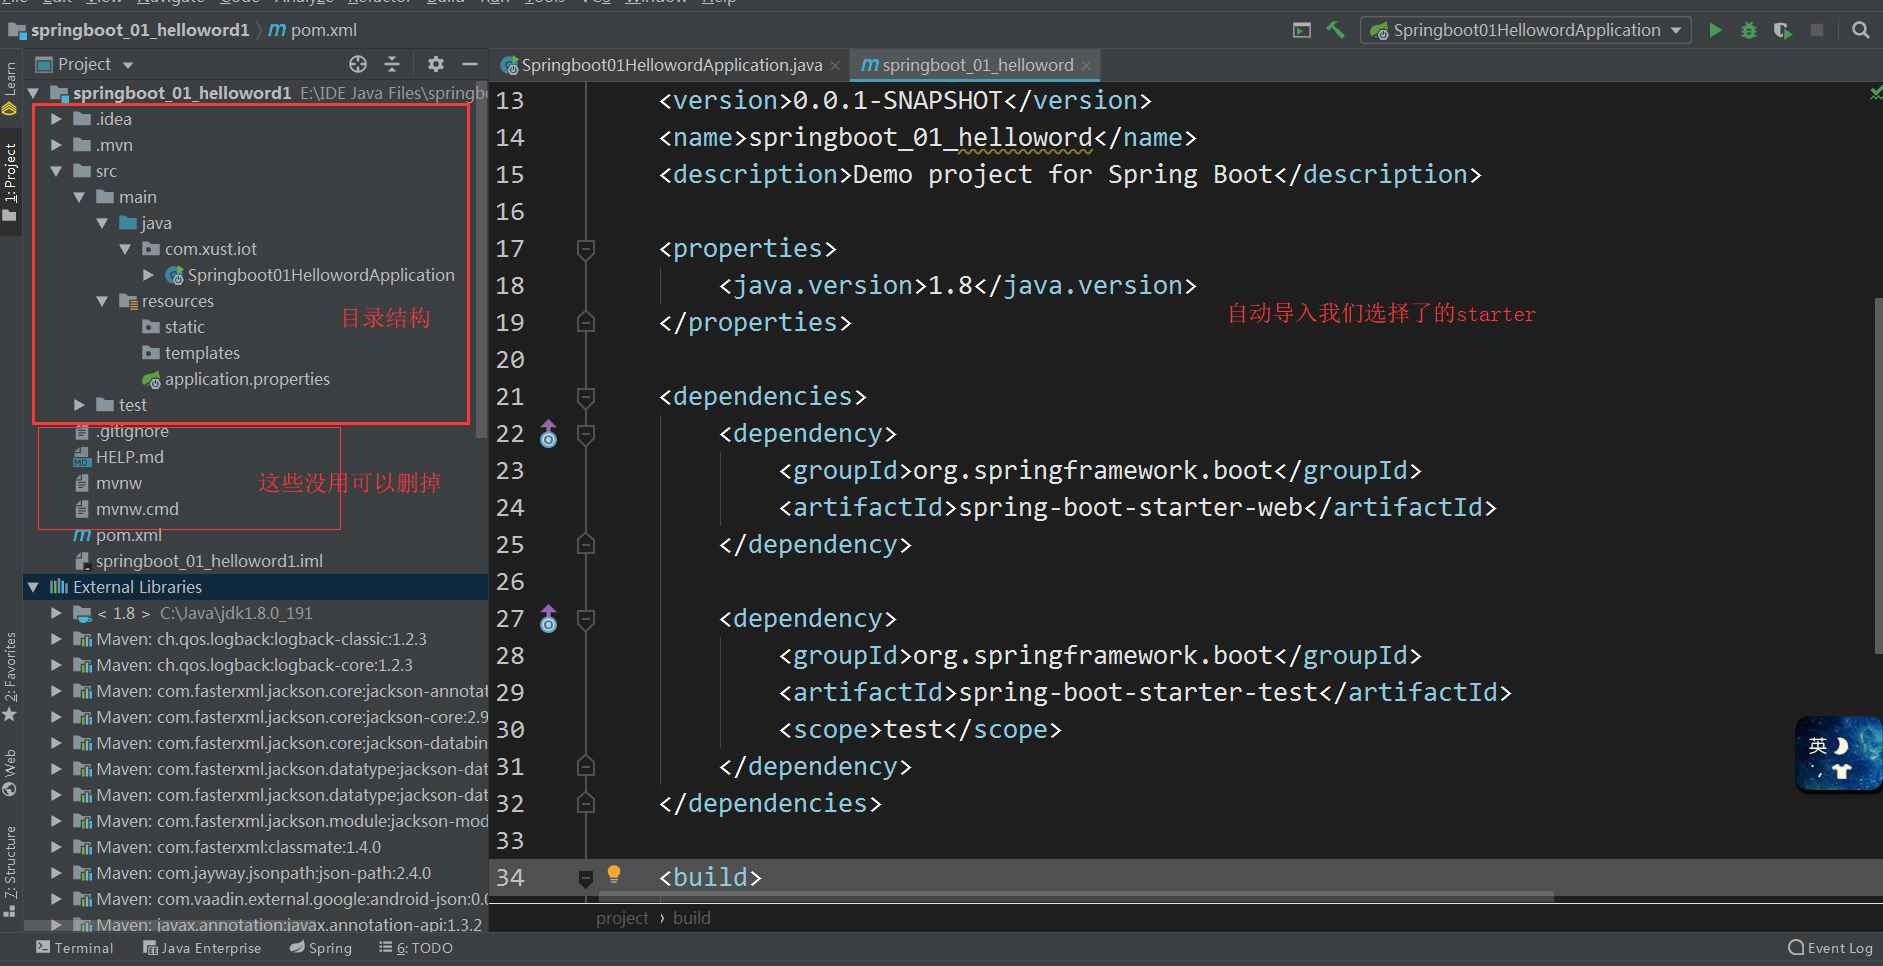
Task: Open the Terminal tool window tab
Action: coord(75,948)
